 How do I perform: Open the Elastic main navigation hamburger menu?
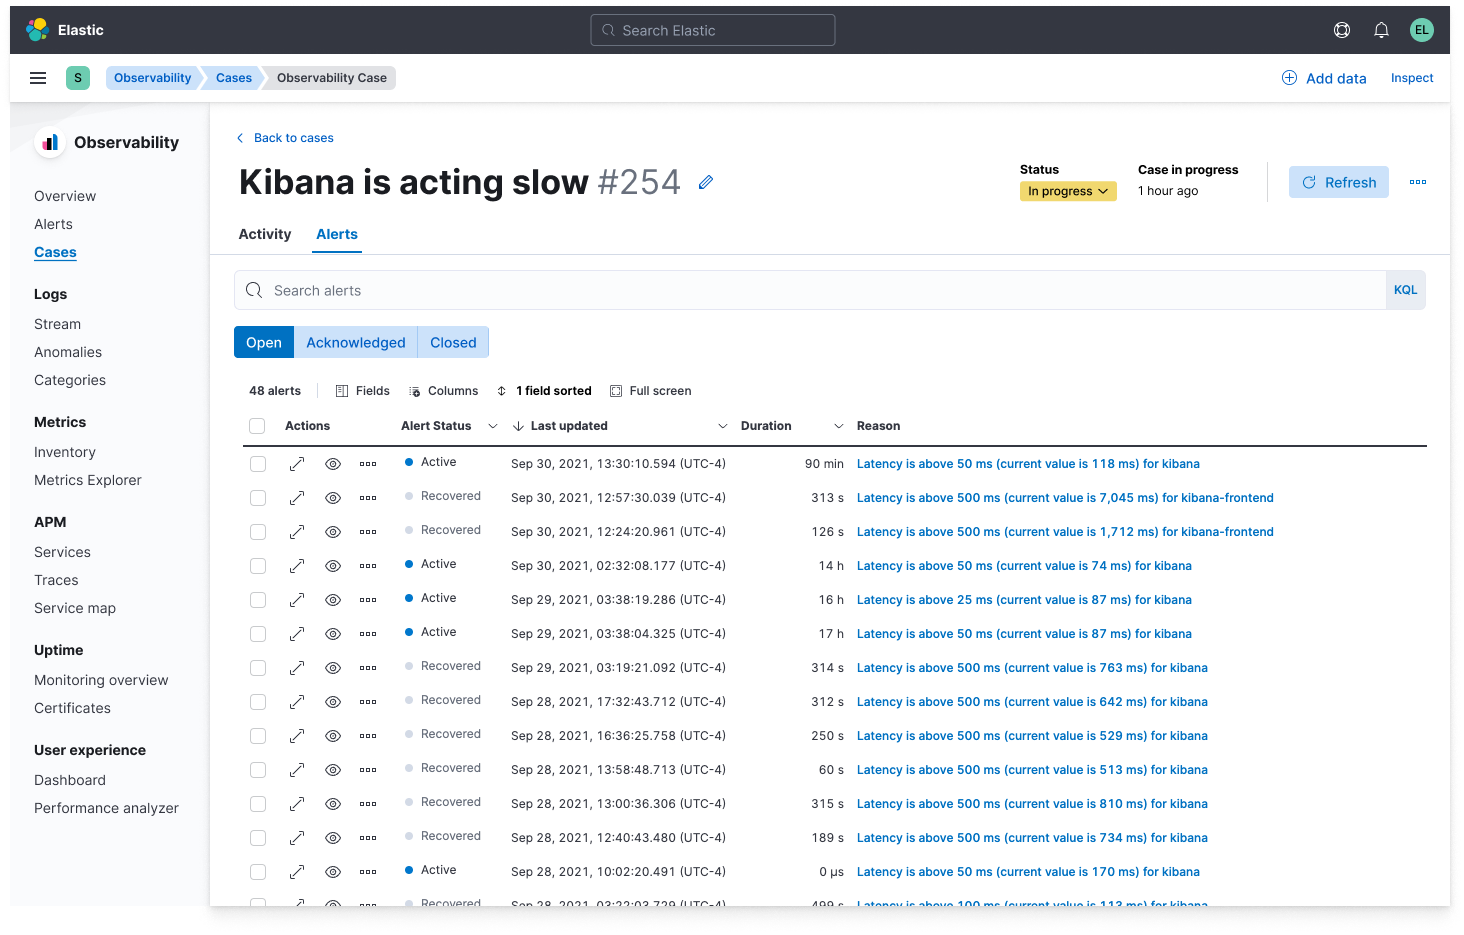click(x=38, y=78)
